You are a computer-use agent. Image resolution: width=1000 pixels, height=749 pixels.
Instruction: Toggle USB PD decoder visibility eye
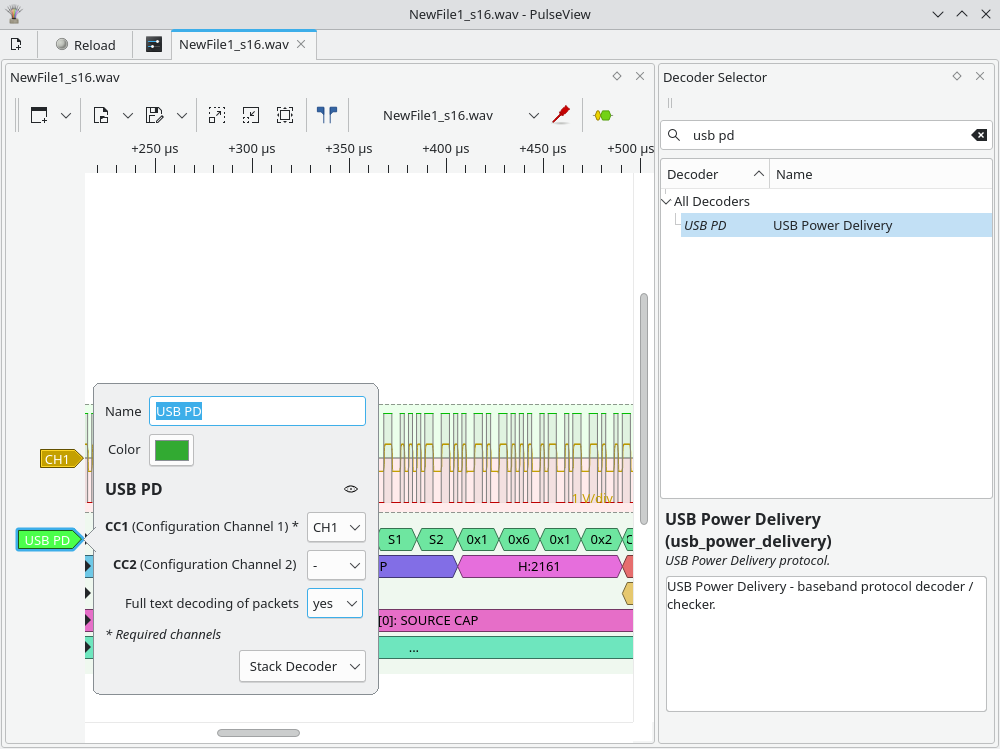(x=351, y=489)
